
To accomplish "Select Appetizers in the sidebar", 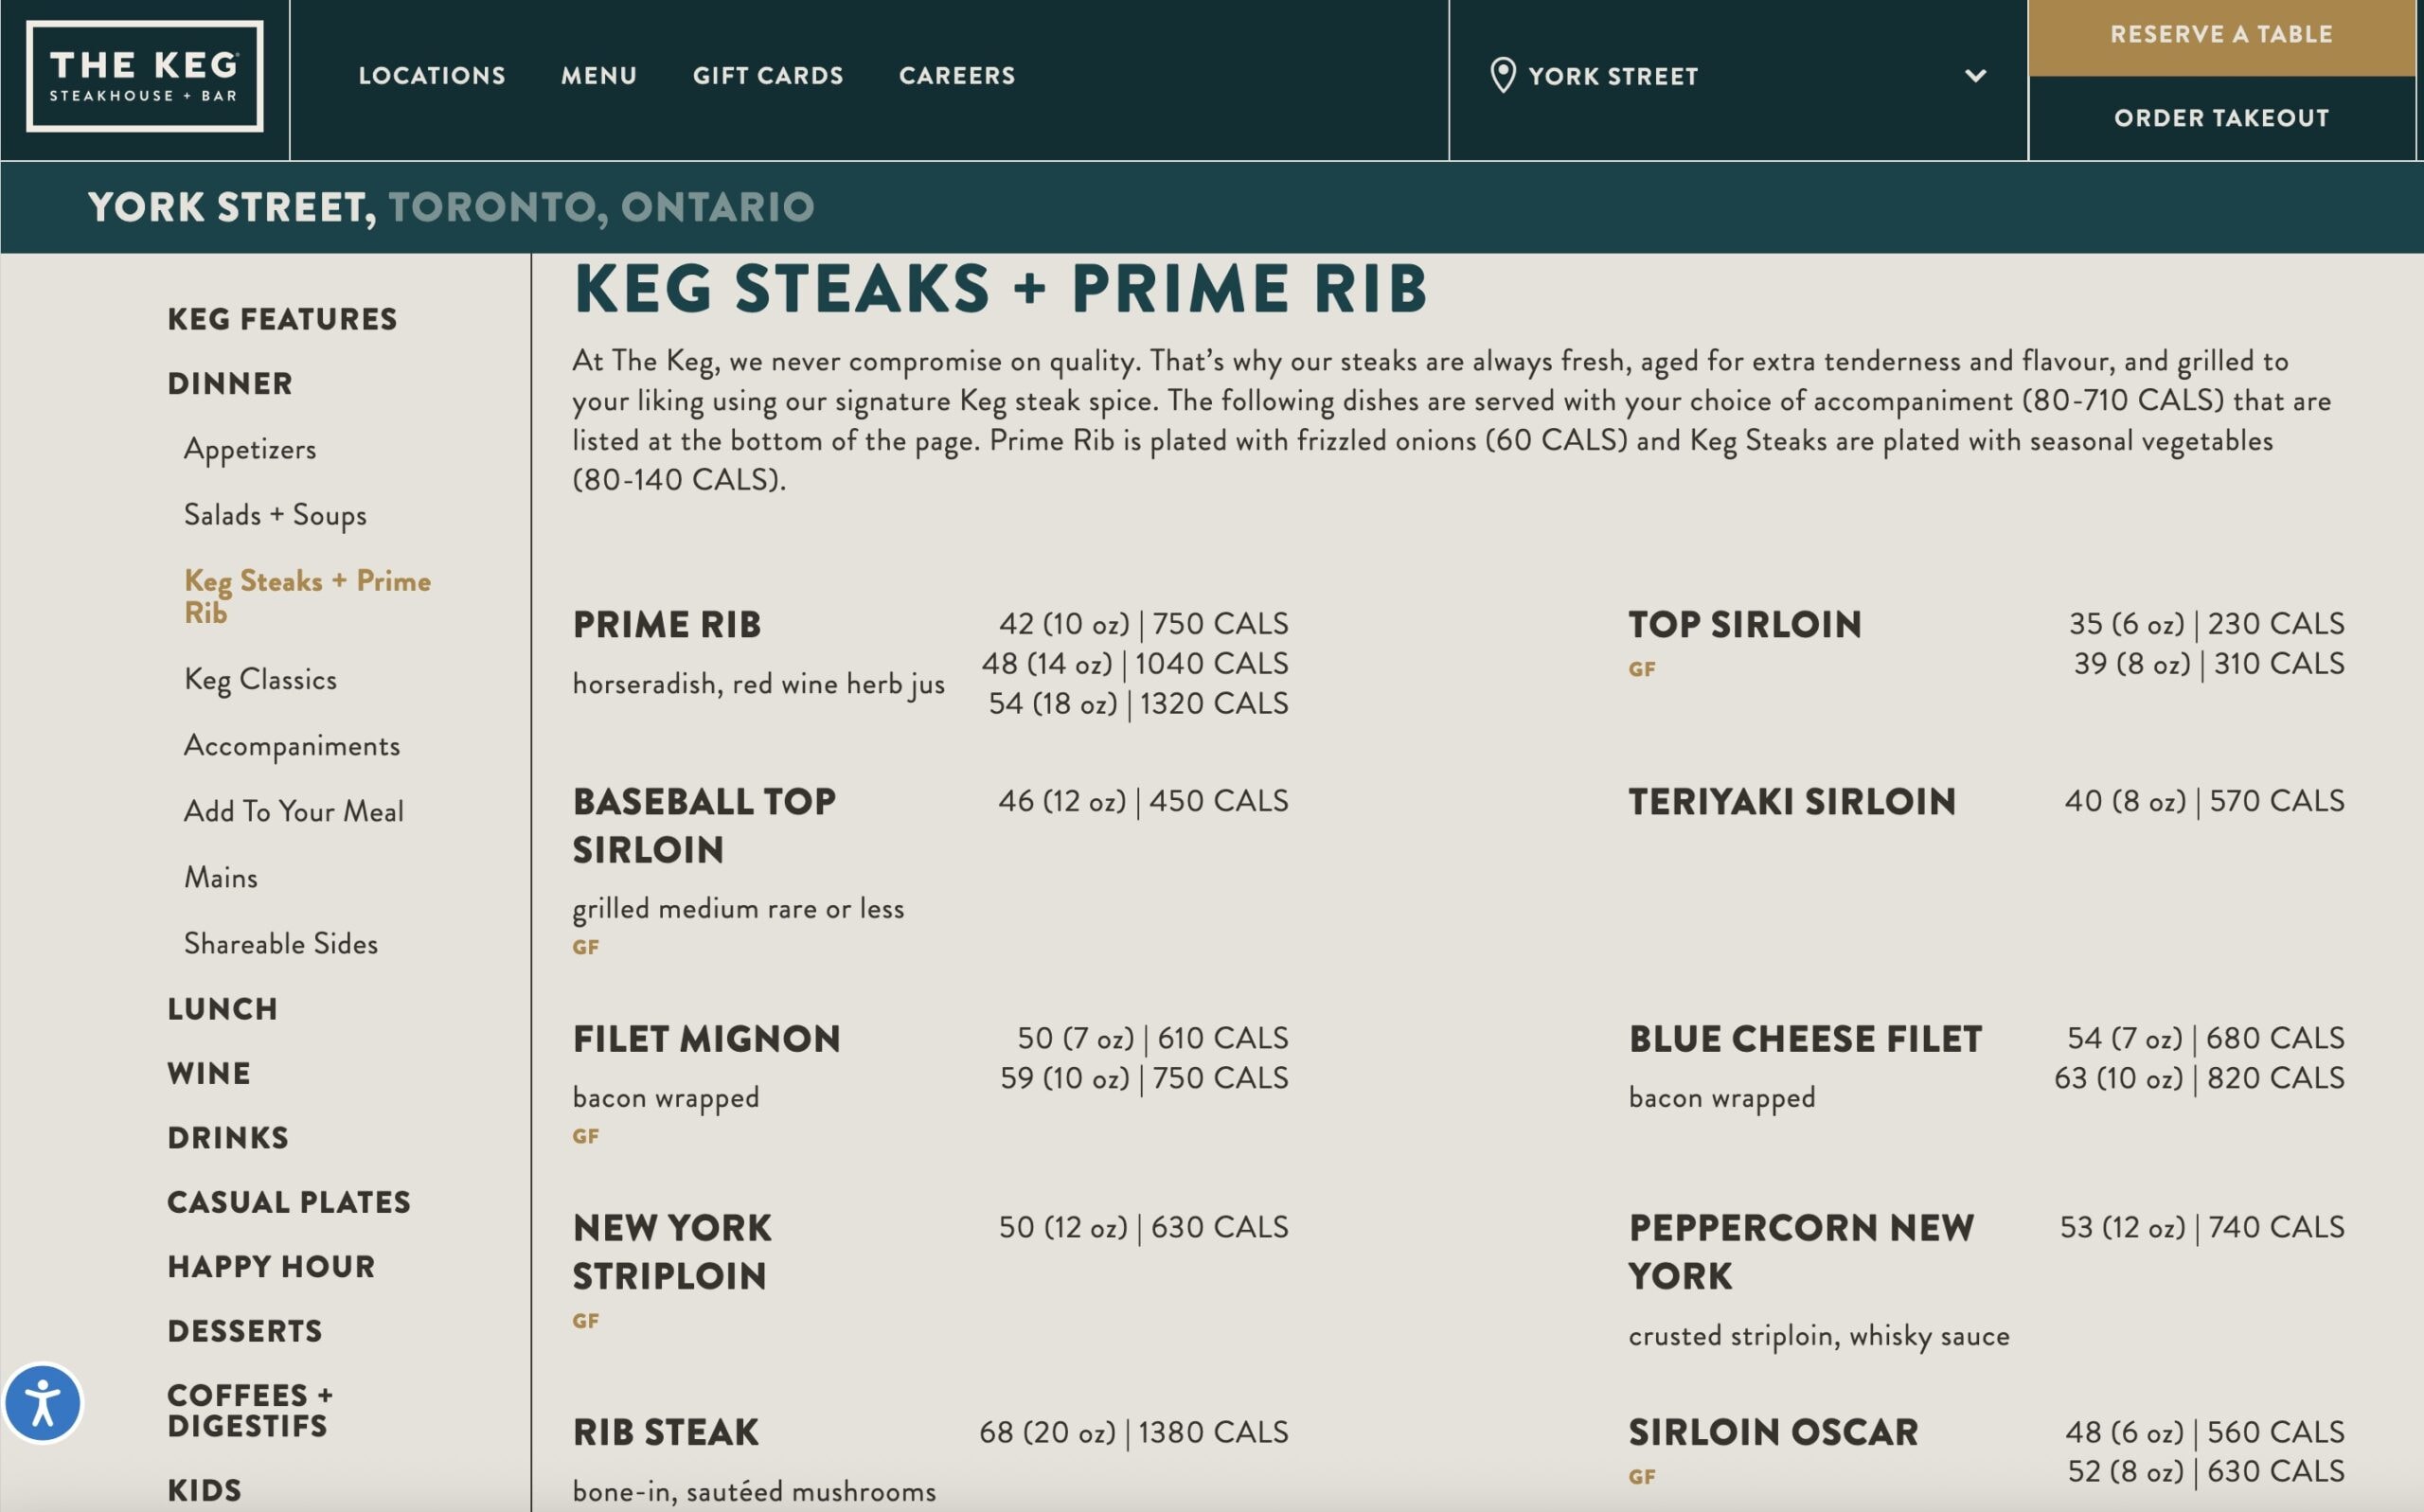I will click(250, 449).
